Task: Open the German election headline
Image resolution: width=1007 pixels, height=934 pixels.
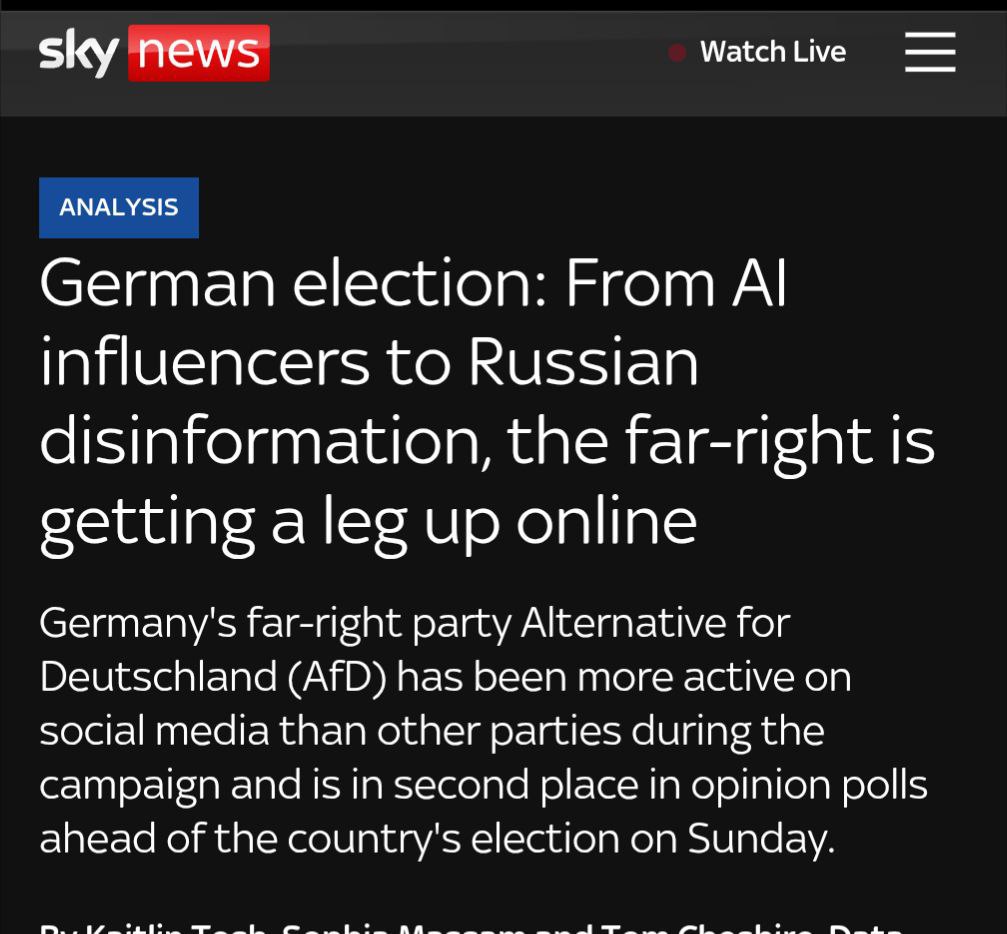Action: [x=487, y=403]
